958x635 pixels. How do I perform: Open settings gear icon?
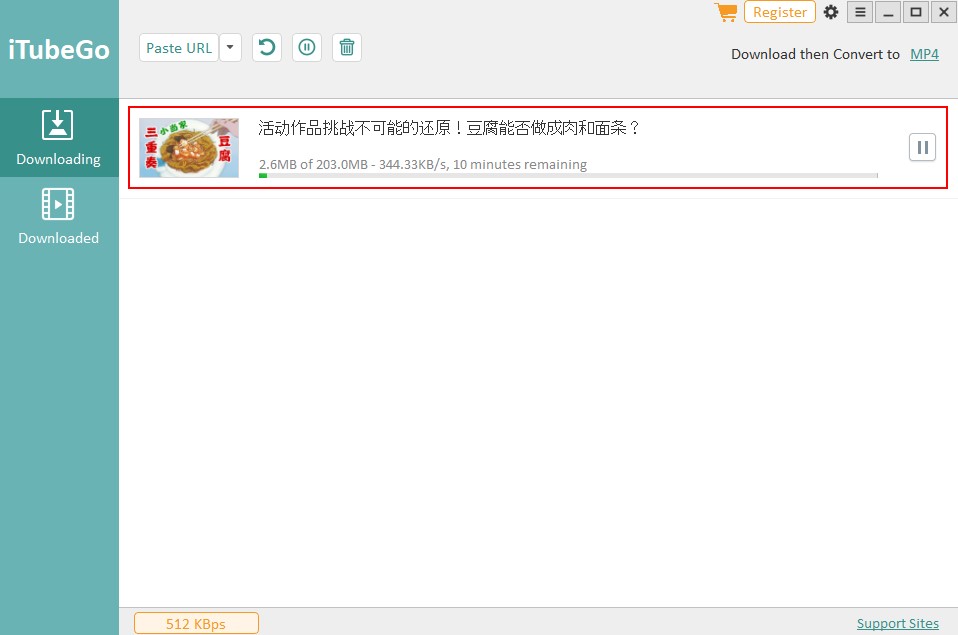(831, 12)
